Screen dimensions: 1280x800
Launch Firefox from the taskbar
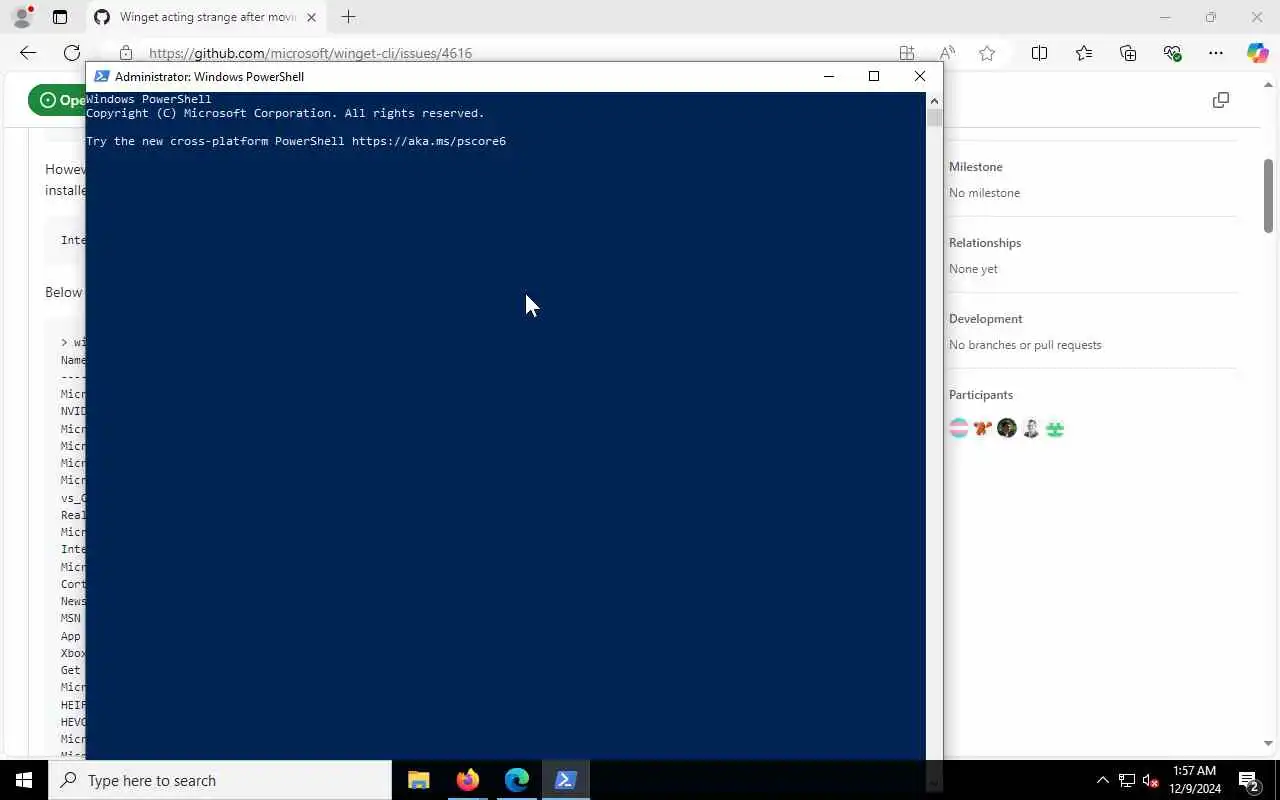pyautogui.click(x=468, y=780)
